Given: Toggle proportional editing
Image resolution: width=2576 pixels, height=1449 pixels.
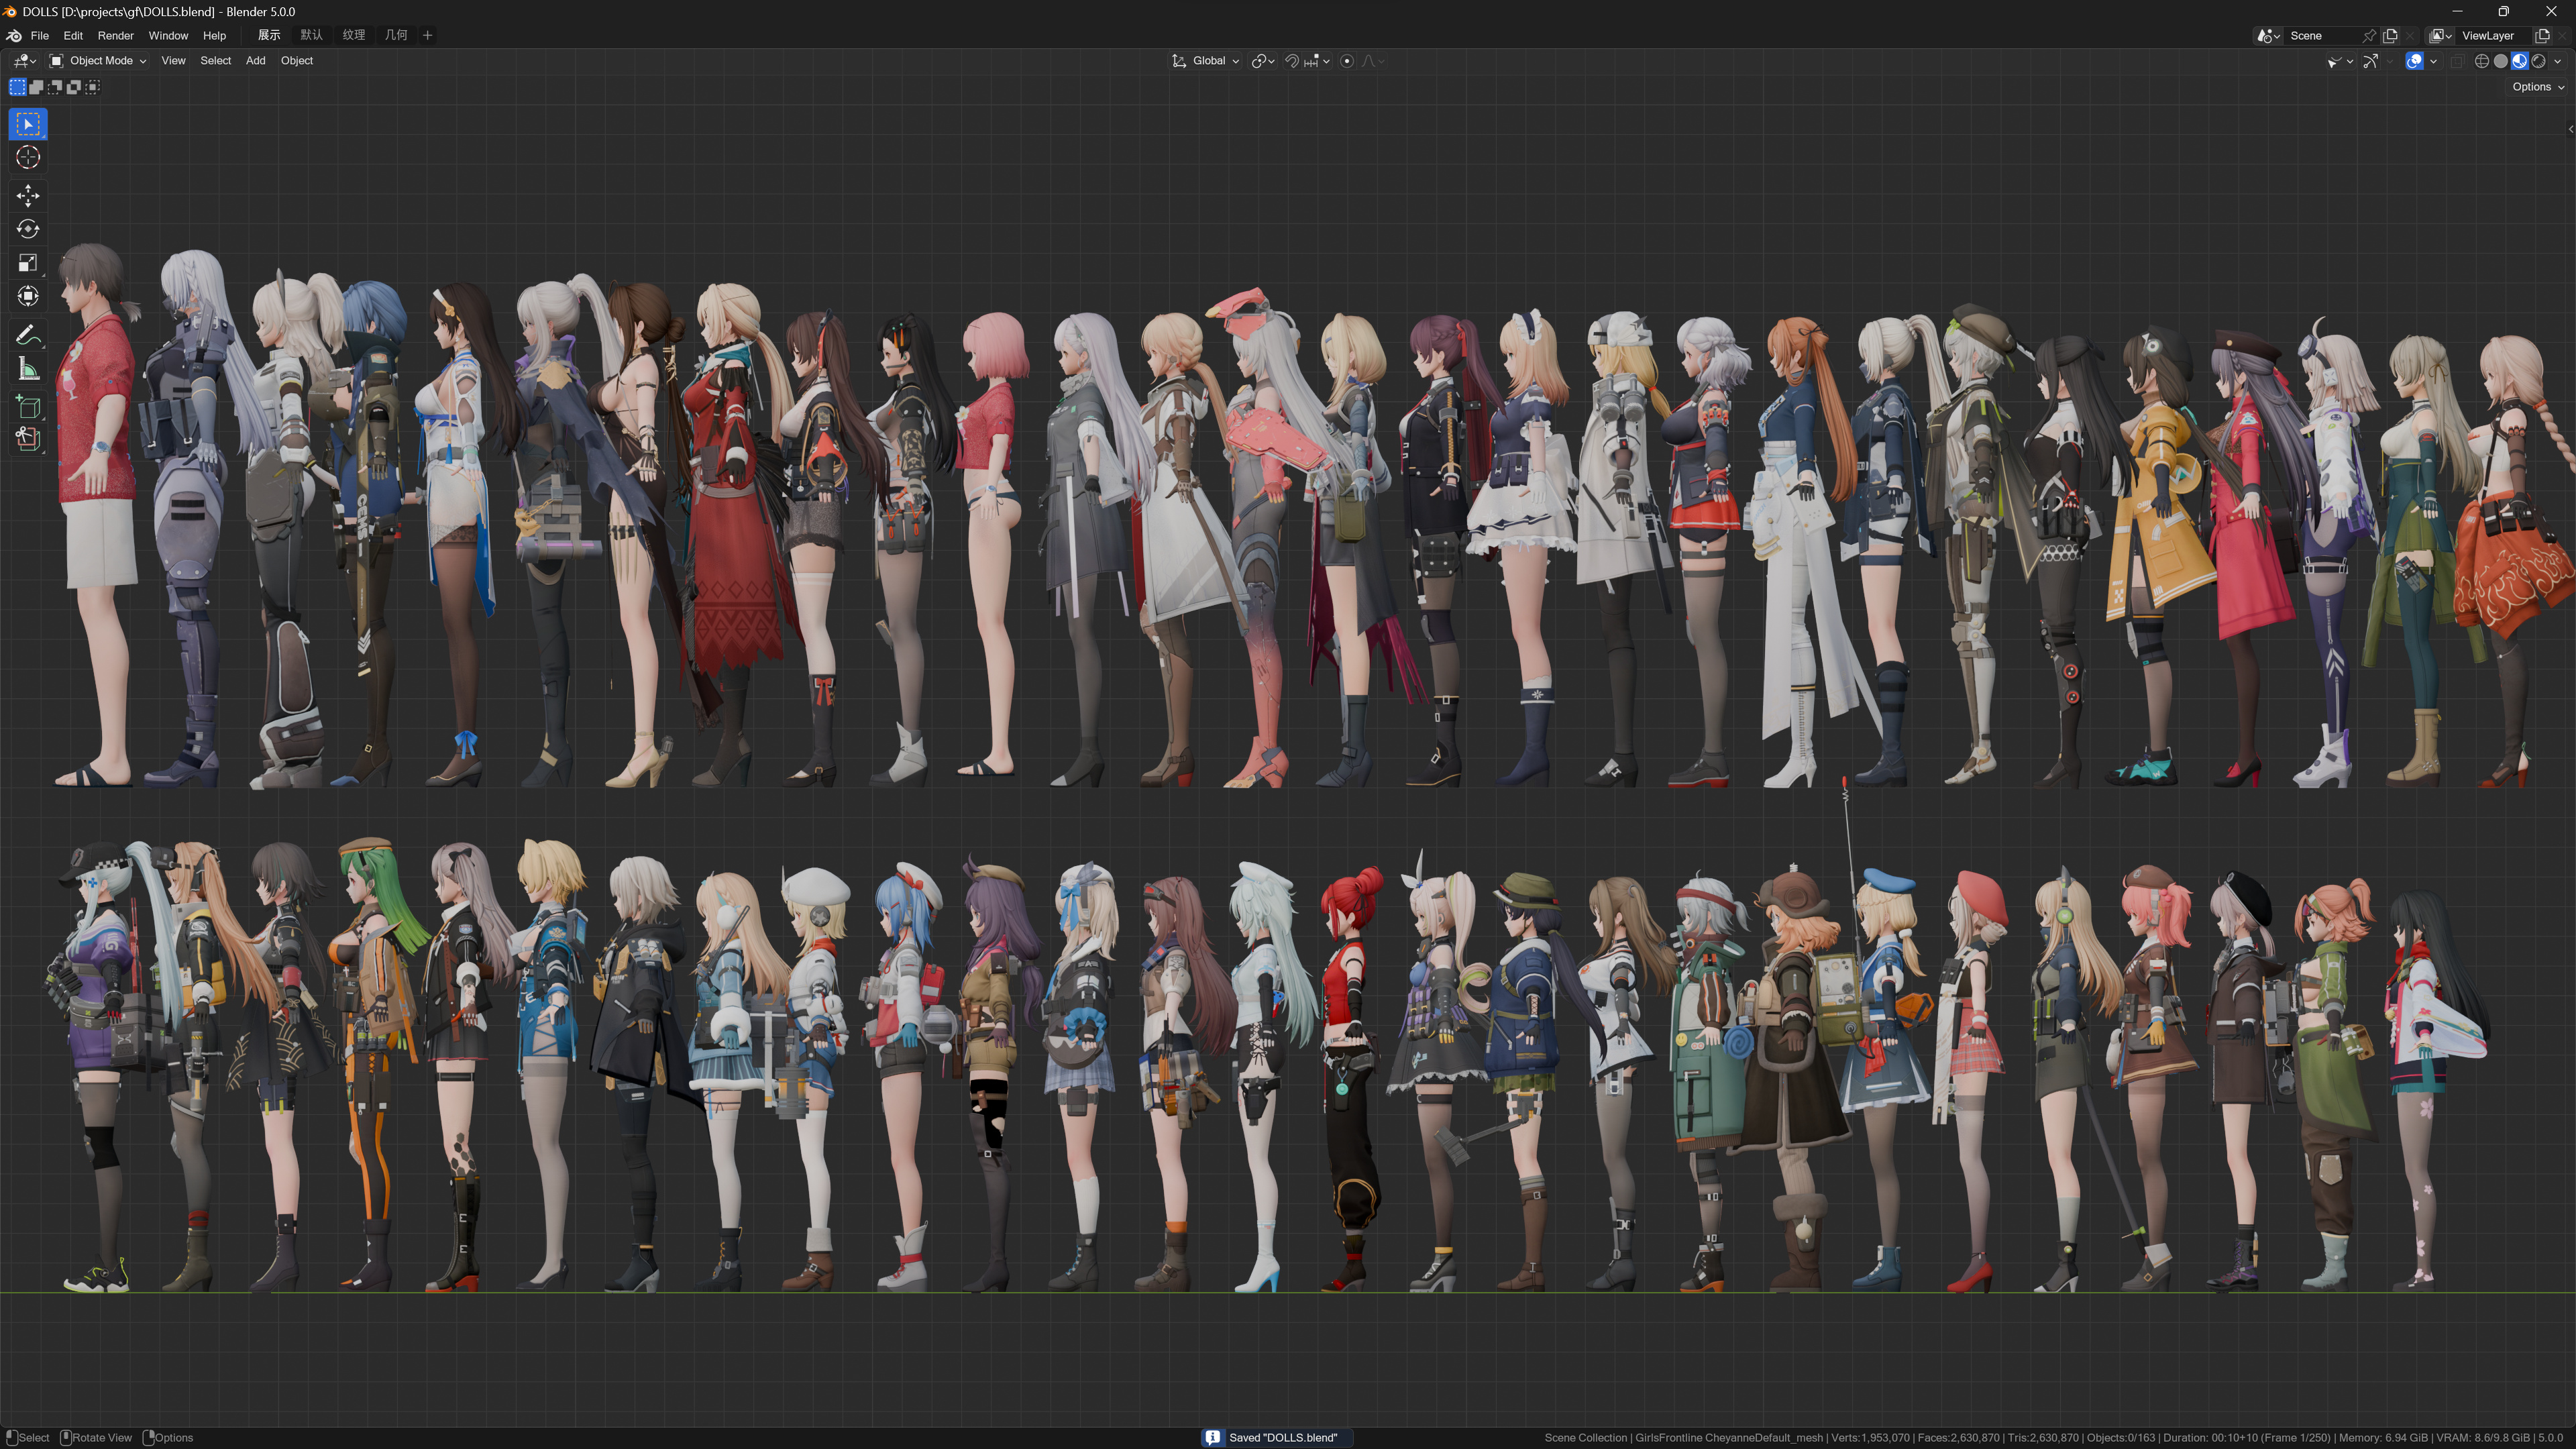Looking at the screenshot, I should (x=1347, y=61).
